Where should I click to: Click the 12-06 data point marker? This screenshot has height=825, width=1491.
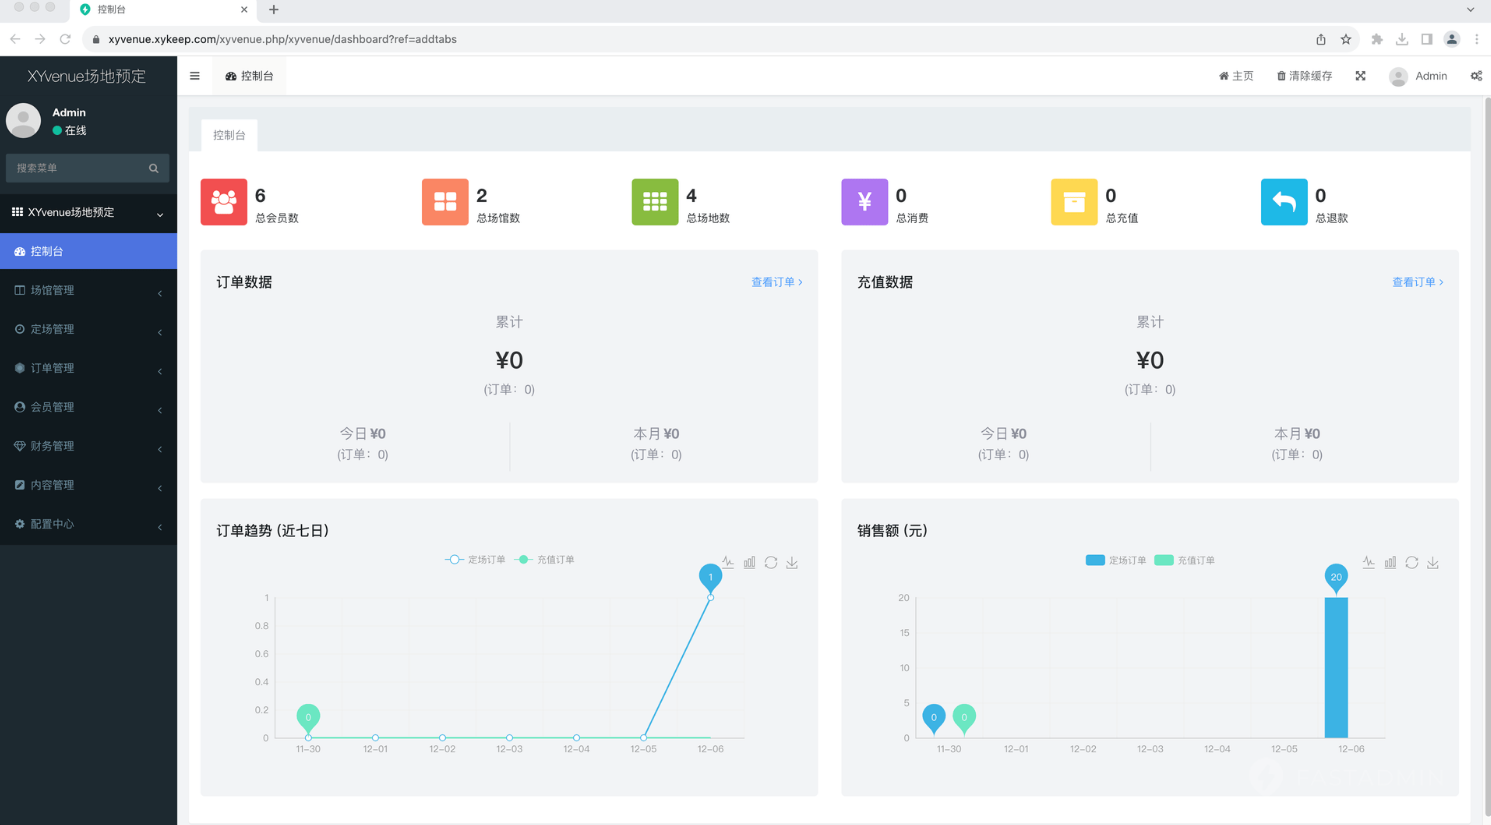pyautogui.click(x=711, y=598)
